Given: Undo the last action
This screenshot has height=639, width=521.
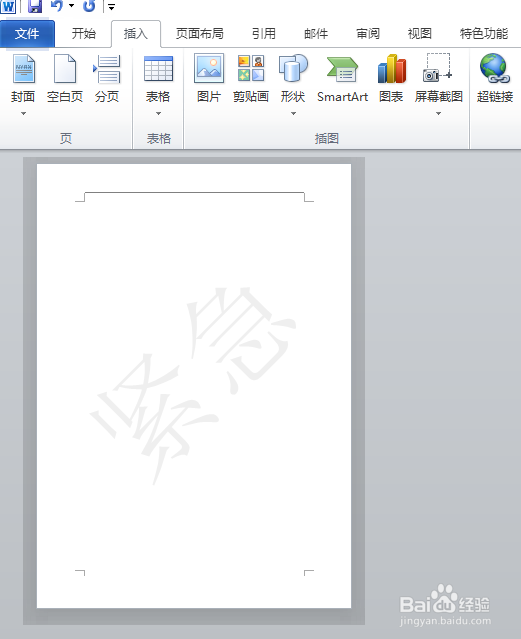Looking at the screenshot, I should (57, 6).
